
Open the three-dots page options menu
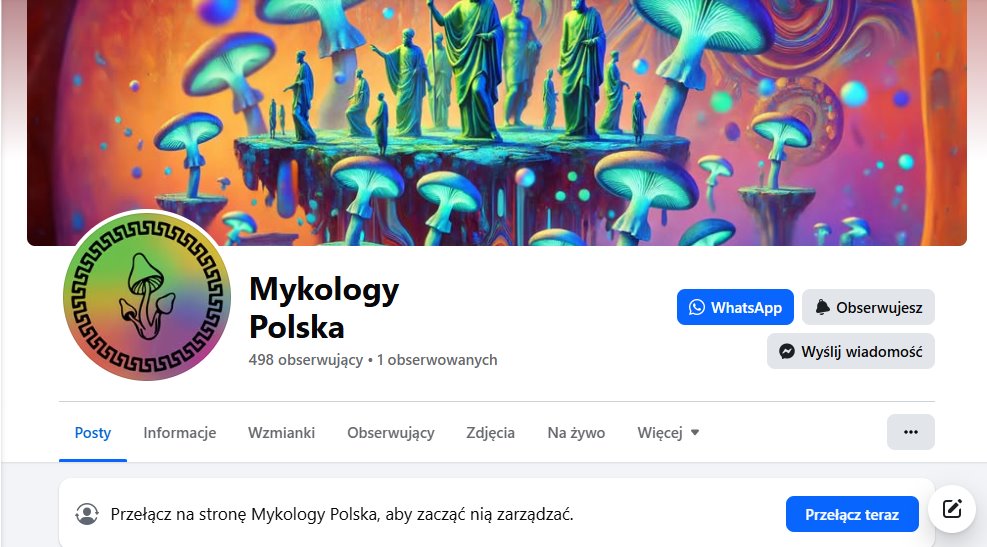point(910,432)
